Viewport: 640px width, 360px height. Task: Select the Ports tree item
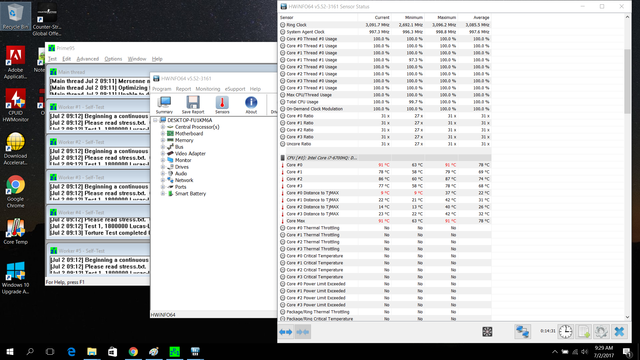[x=180, y=187]
